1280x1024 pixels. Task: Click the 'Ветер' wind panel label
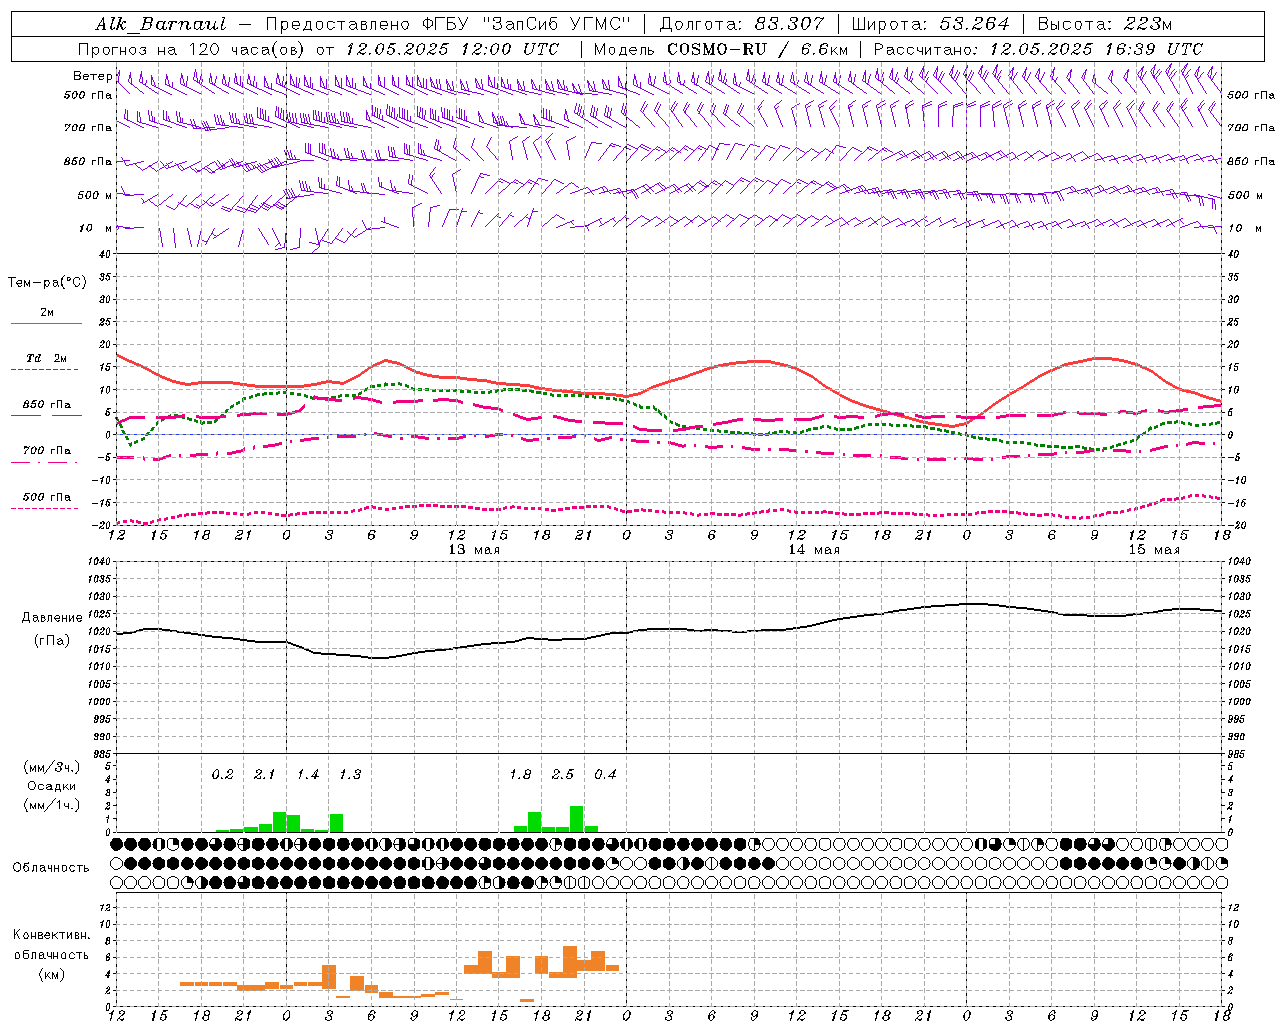click(x=92, y=76)
